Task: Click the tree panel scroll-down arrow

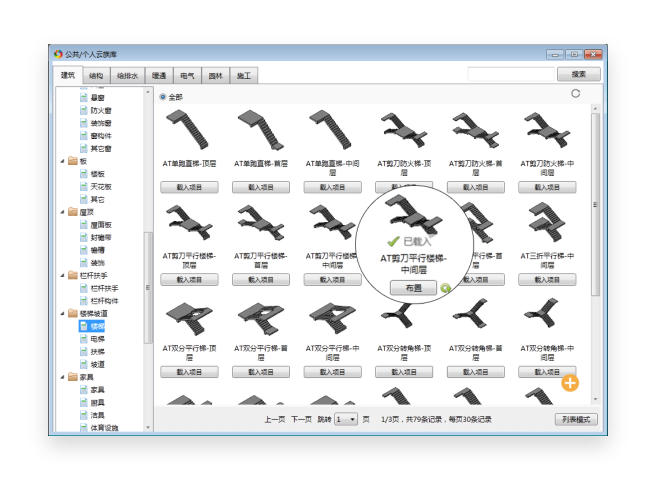Action: point(148,427)
